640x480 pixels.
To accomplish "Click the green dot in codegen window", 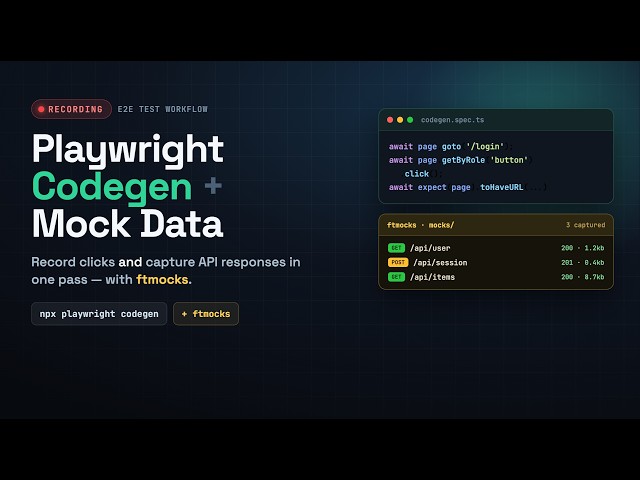I will pos(410,120).
